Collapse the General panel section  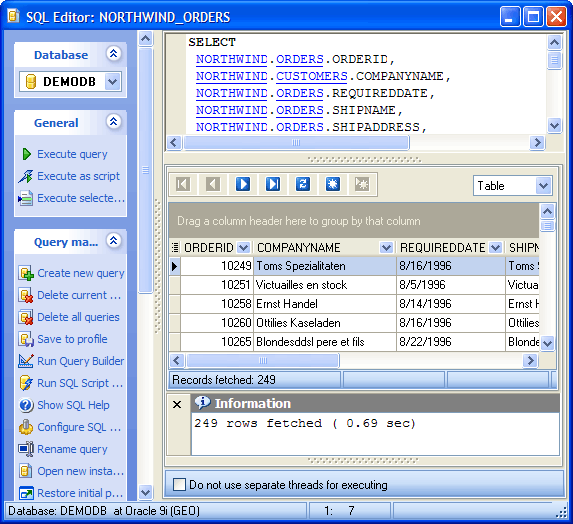114,122
